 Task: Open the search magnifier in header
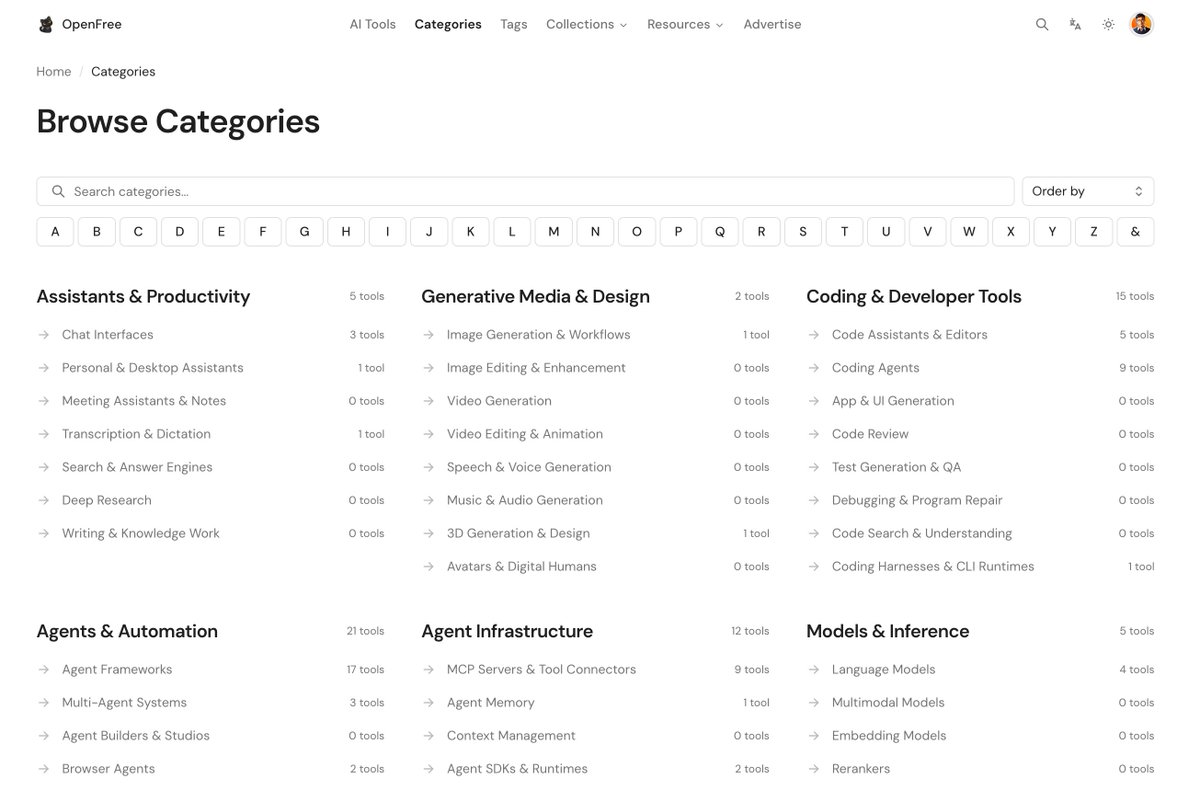1042,24
